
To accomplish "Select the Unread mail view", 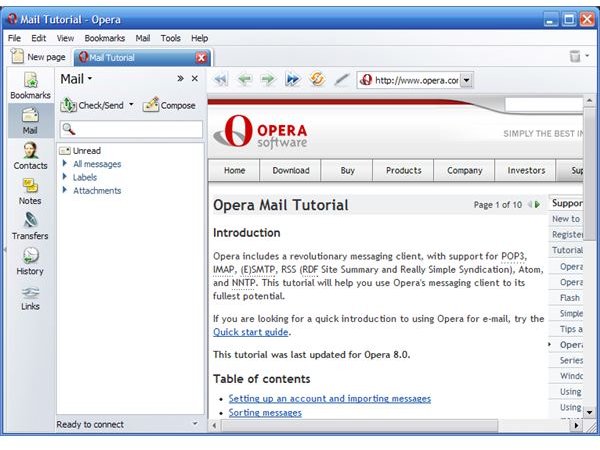I will click(x=81, y=150).
